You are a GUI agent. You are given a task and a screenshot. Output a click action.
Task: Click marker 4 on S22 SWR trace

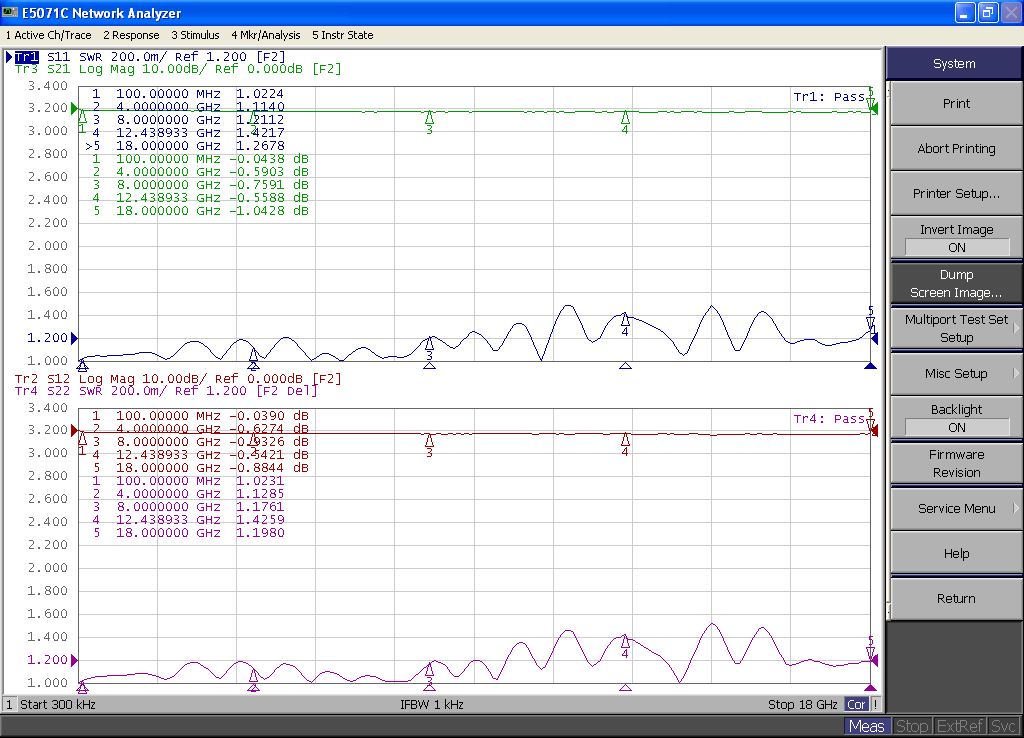(x=625, y=641)
